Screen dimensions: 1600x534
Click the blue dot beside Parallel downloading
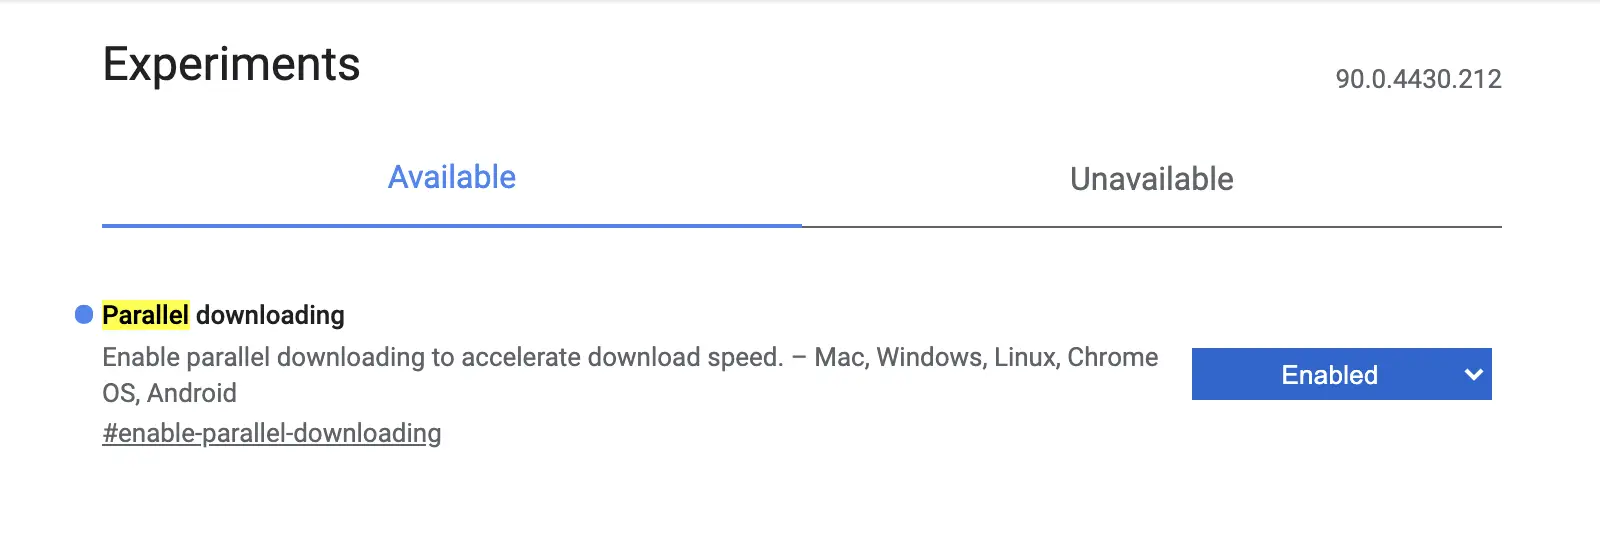[84, 315]
